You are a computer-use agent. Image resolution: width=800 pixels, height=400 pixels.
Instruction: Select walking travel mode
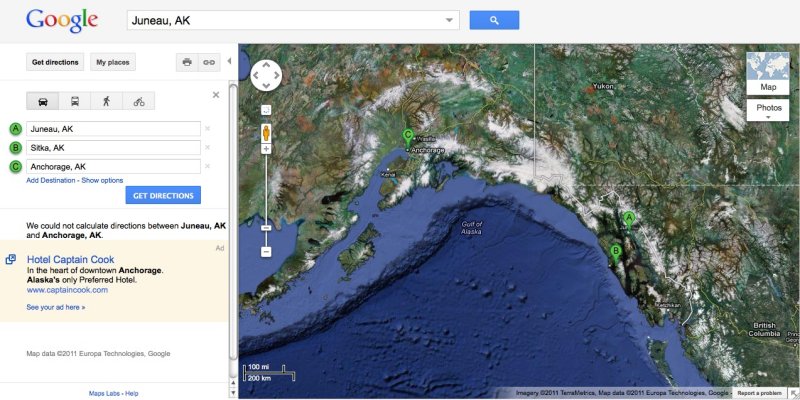pyautogui.click(x=107, y=101)
